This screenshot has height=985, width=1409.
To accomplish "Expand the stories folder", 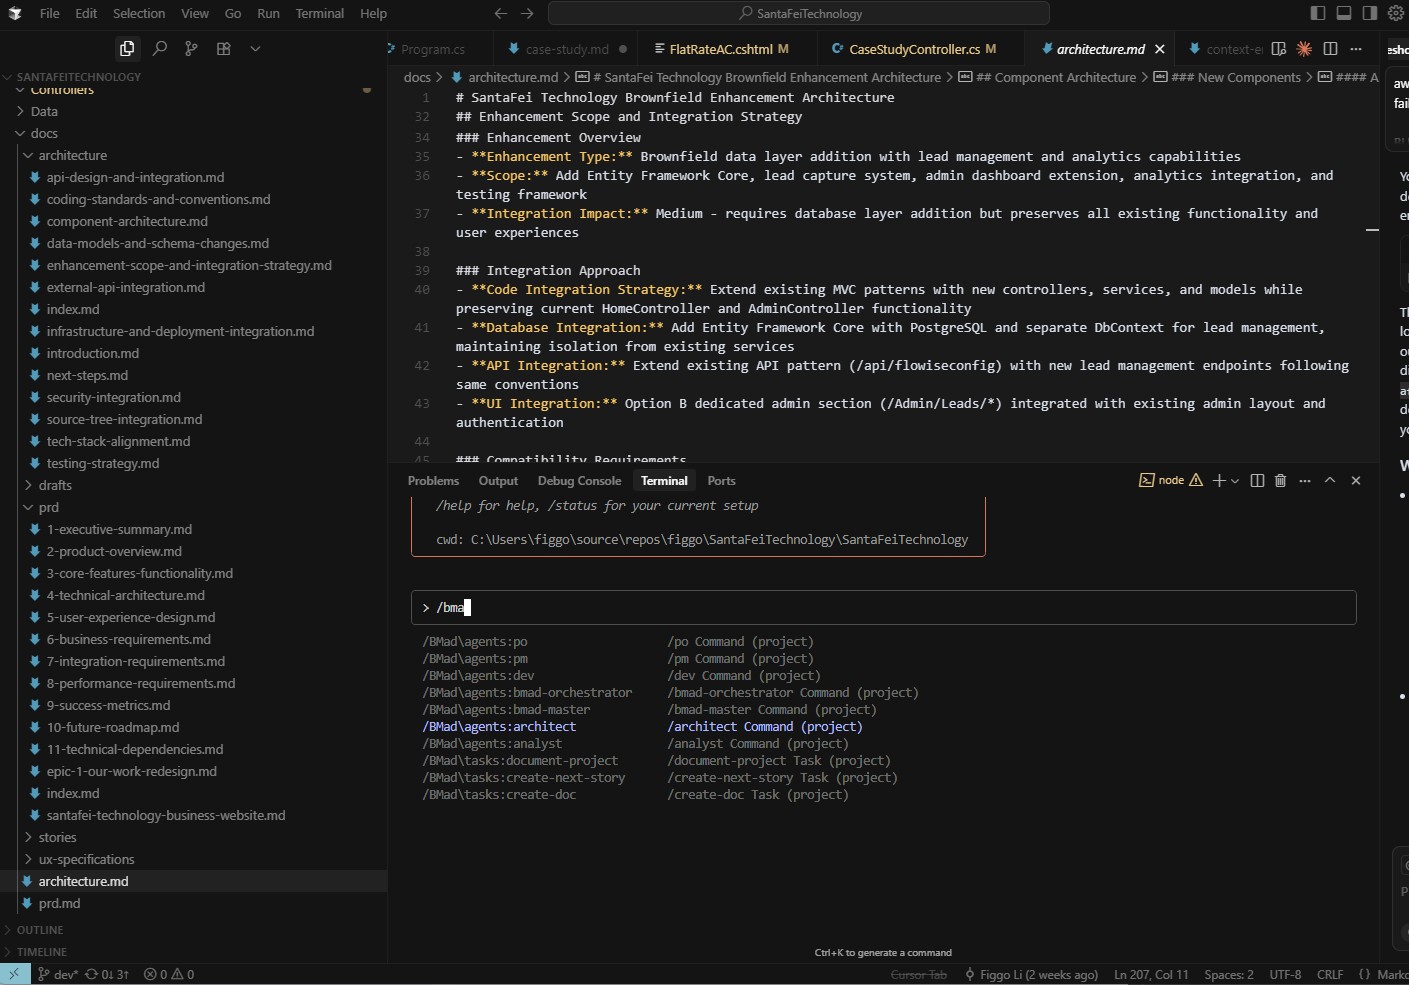I will (193, 837).
